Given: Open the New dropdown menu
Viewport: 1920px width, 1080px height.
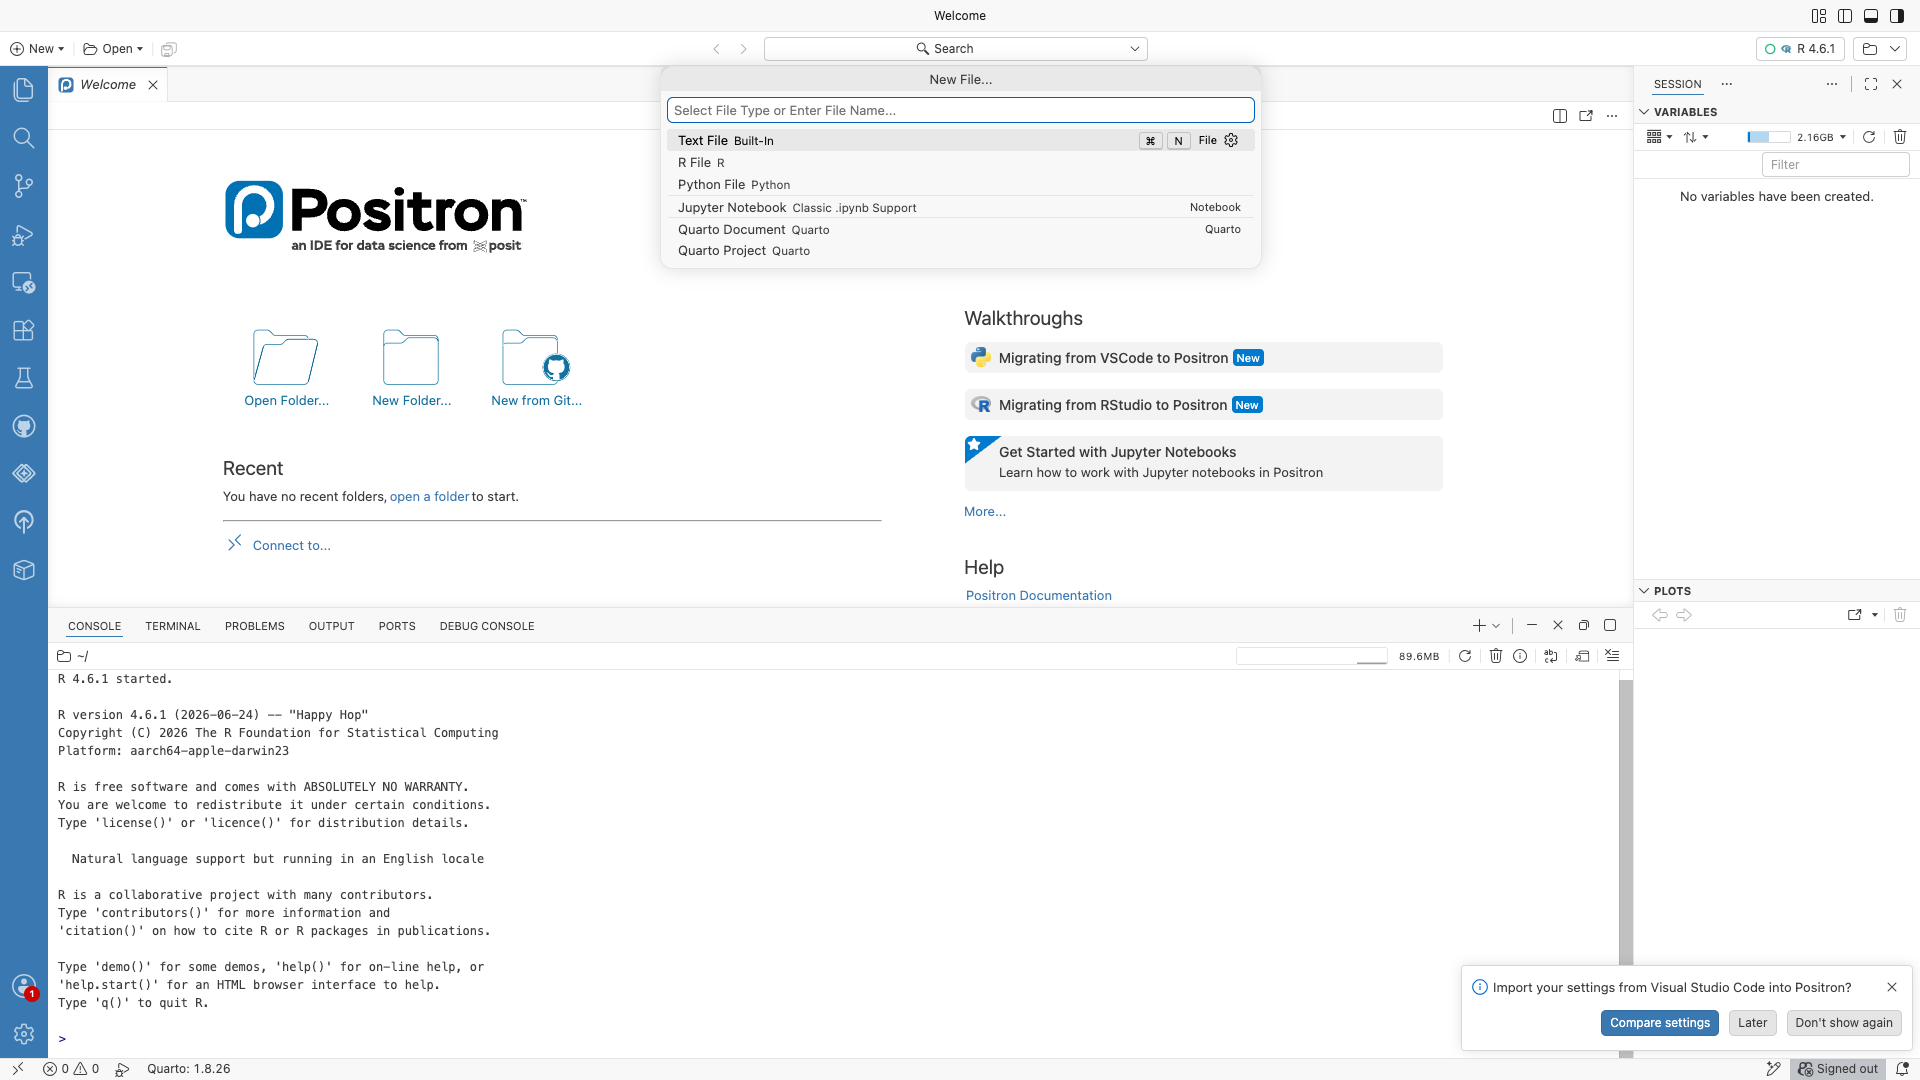Looking at the screenshot, I should click(x=37, y=49).
